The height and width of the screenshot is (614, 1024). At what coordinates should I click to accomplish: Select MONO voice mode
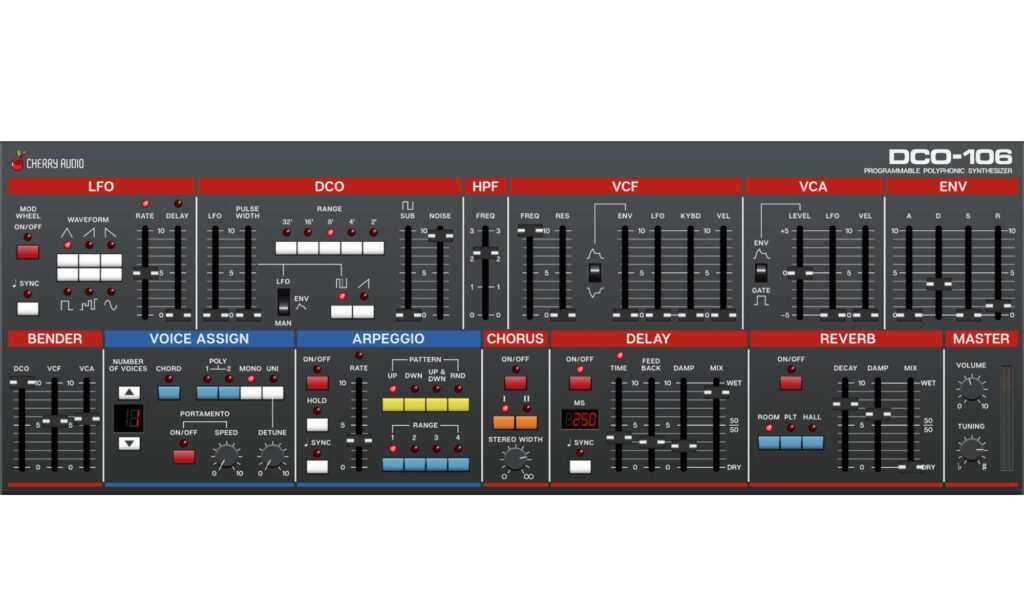click(251, 393)
